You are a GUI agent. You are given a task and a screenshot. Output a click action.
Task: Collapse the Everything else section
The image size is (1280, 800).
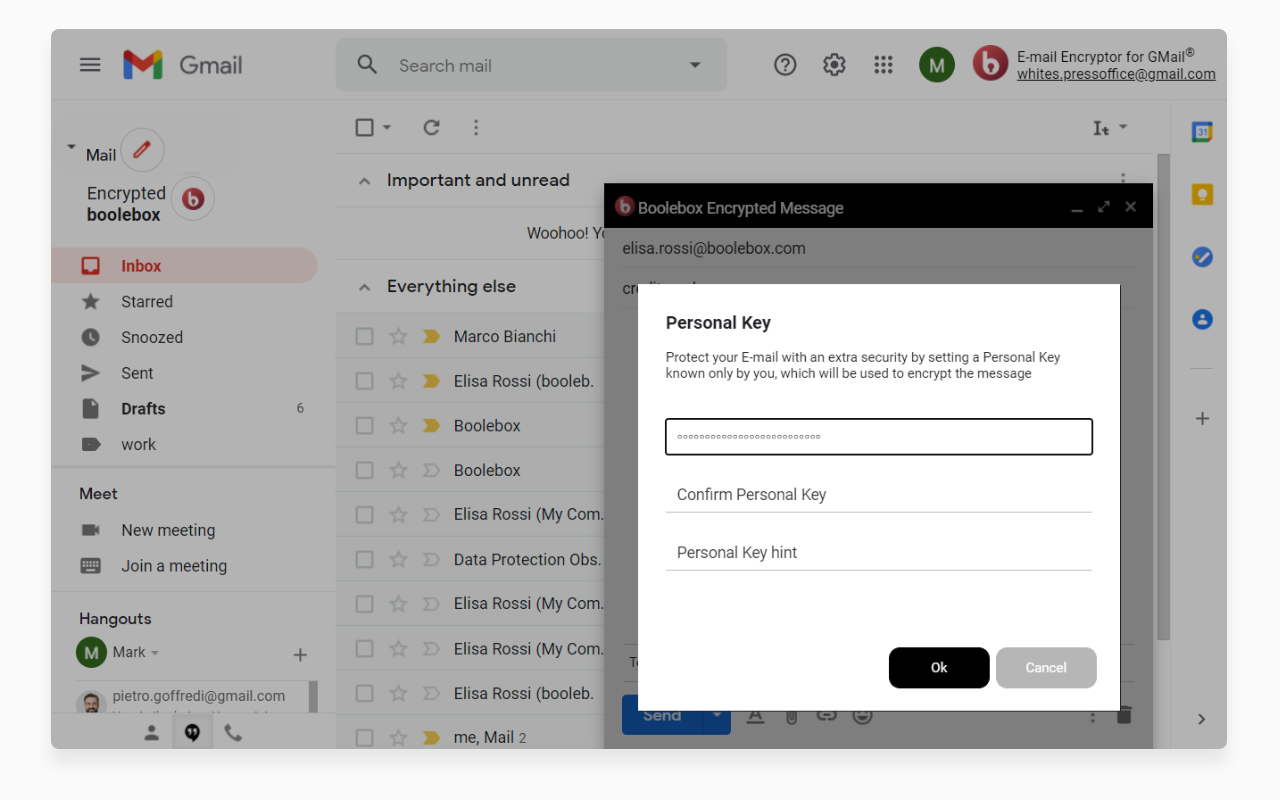coord(365,286)
